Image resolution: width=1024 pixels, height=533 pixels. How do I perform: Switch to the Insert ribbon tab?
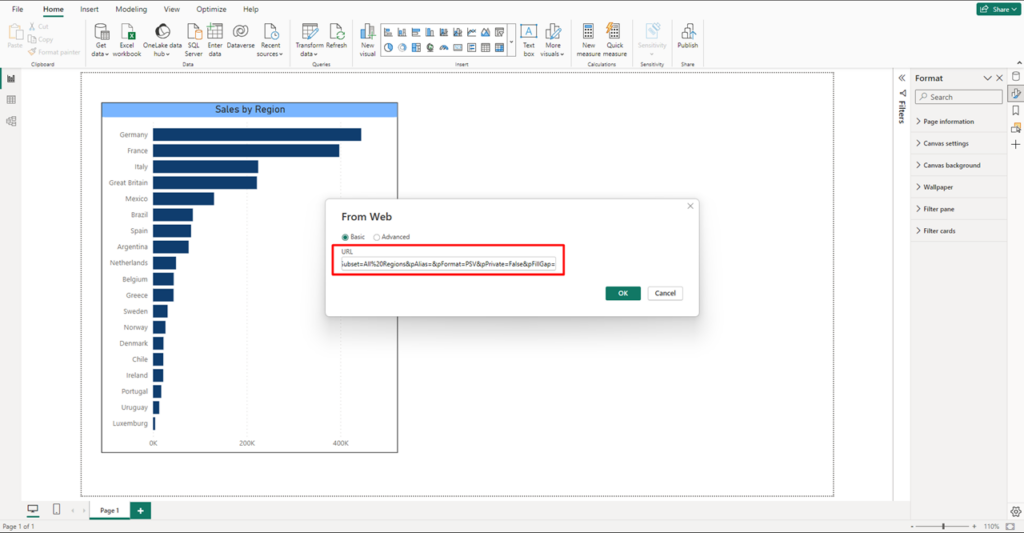pyautogui.click(x=89, y=9)
